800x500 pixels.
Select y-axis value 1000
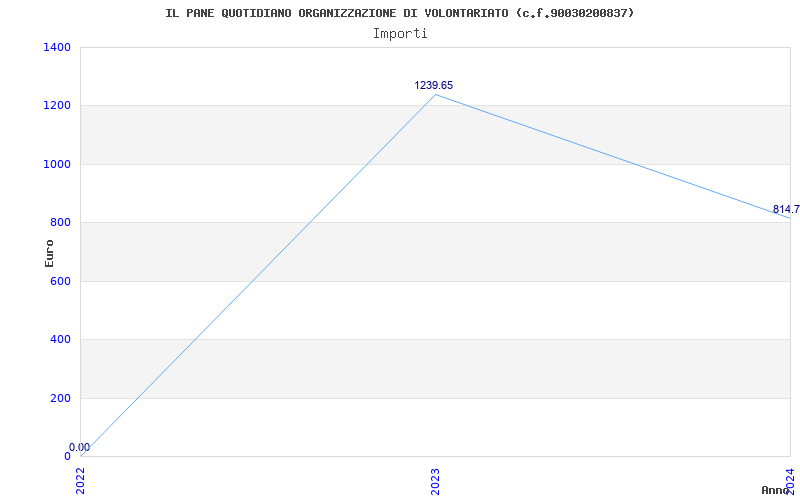coord(57,164)
